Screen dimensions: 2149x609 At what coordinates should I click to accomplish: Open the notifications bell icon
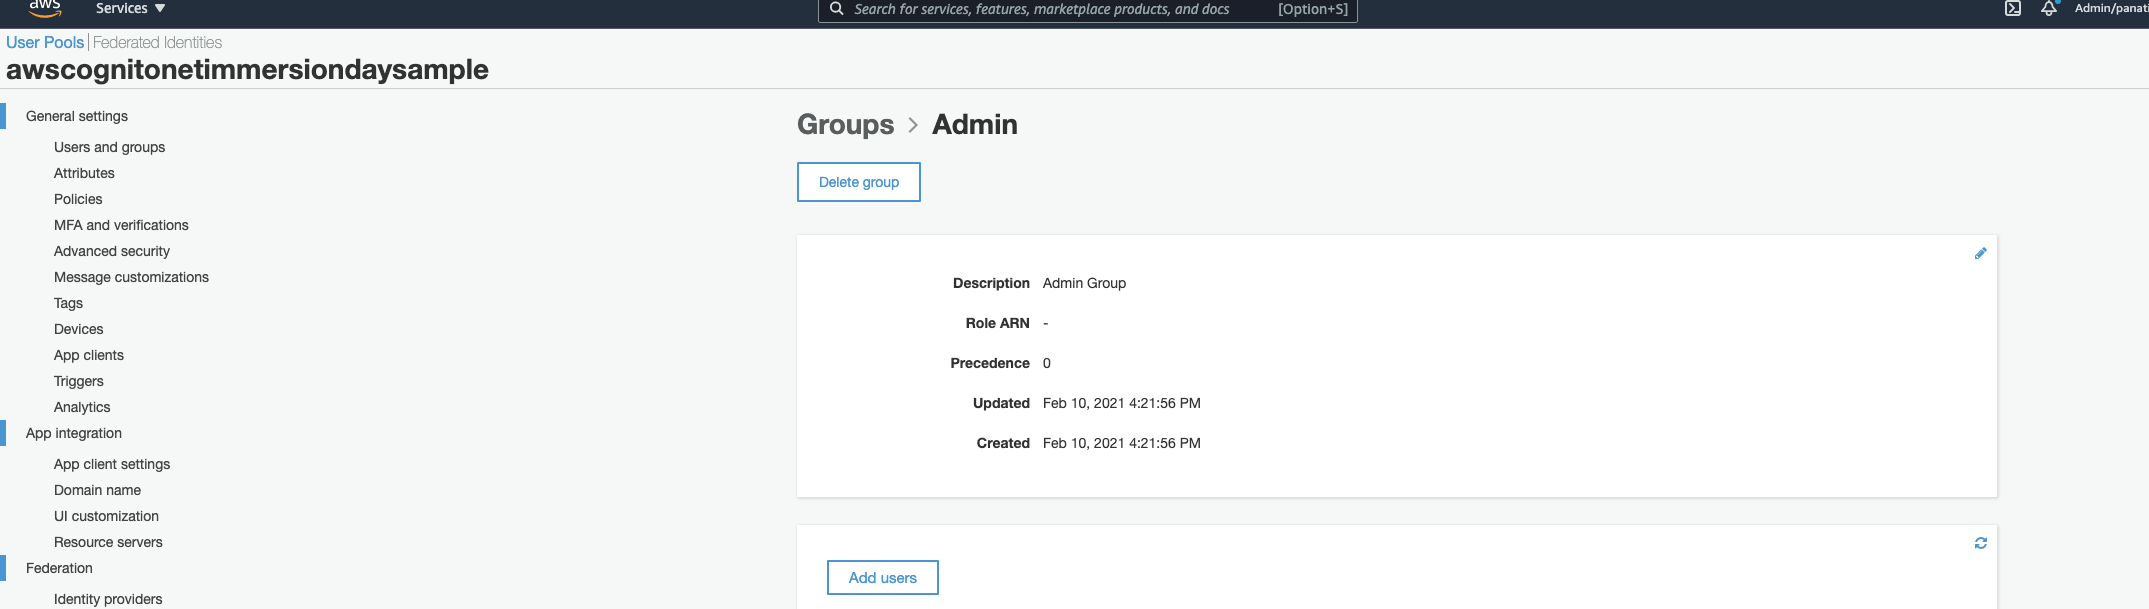coord(2049,8)
